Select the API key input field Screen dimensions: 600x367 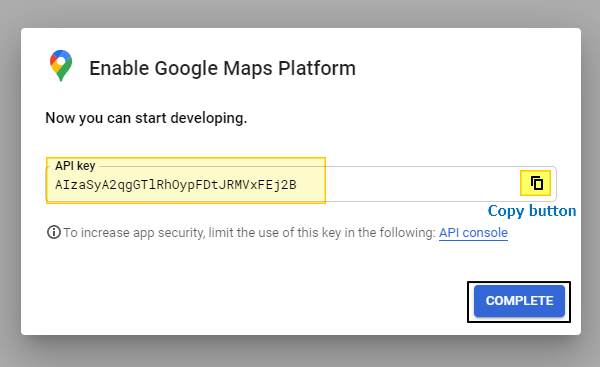pos(301,184)
